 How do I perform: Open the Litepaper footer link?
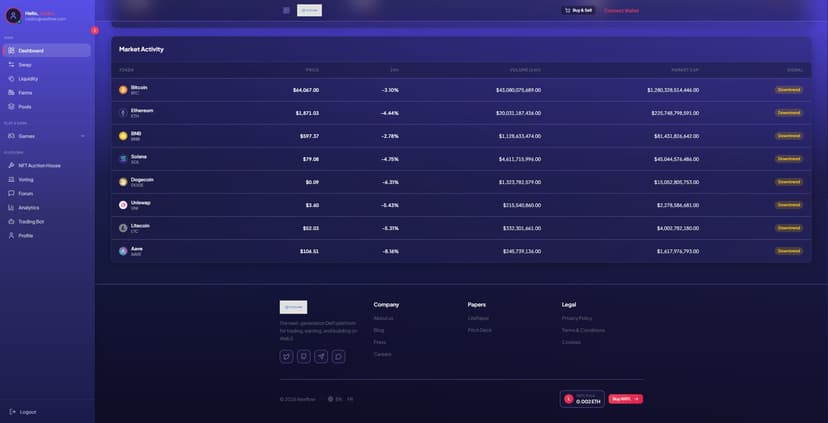point(478,318)
